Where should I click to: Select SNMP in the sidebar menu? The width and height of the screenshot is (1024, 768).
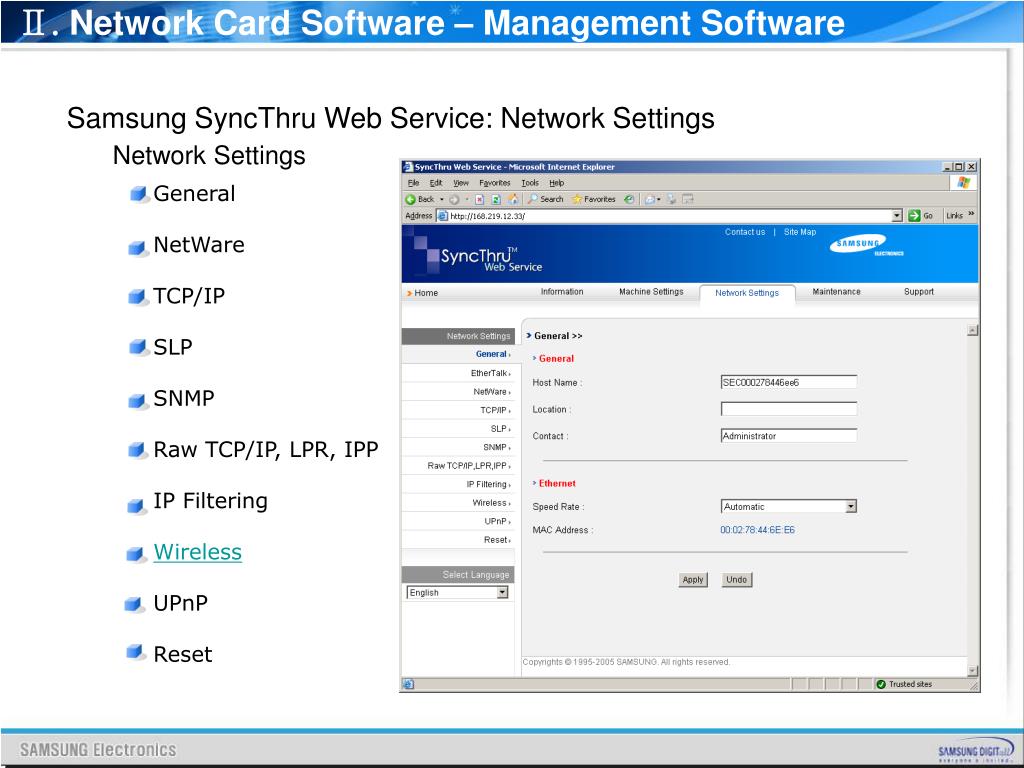458,447
